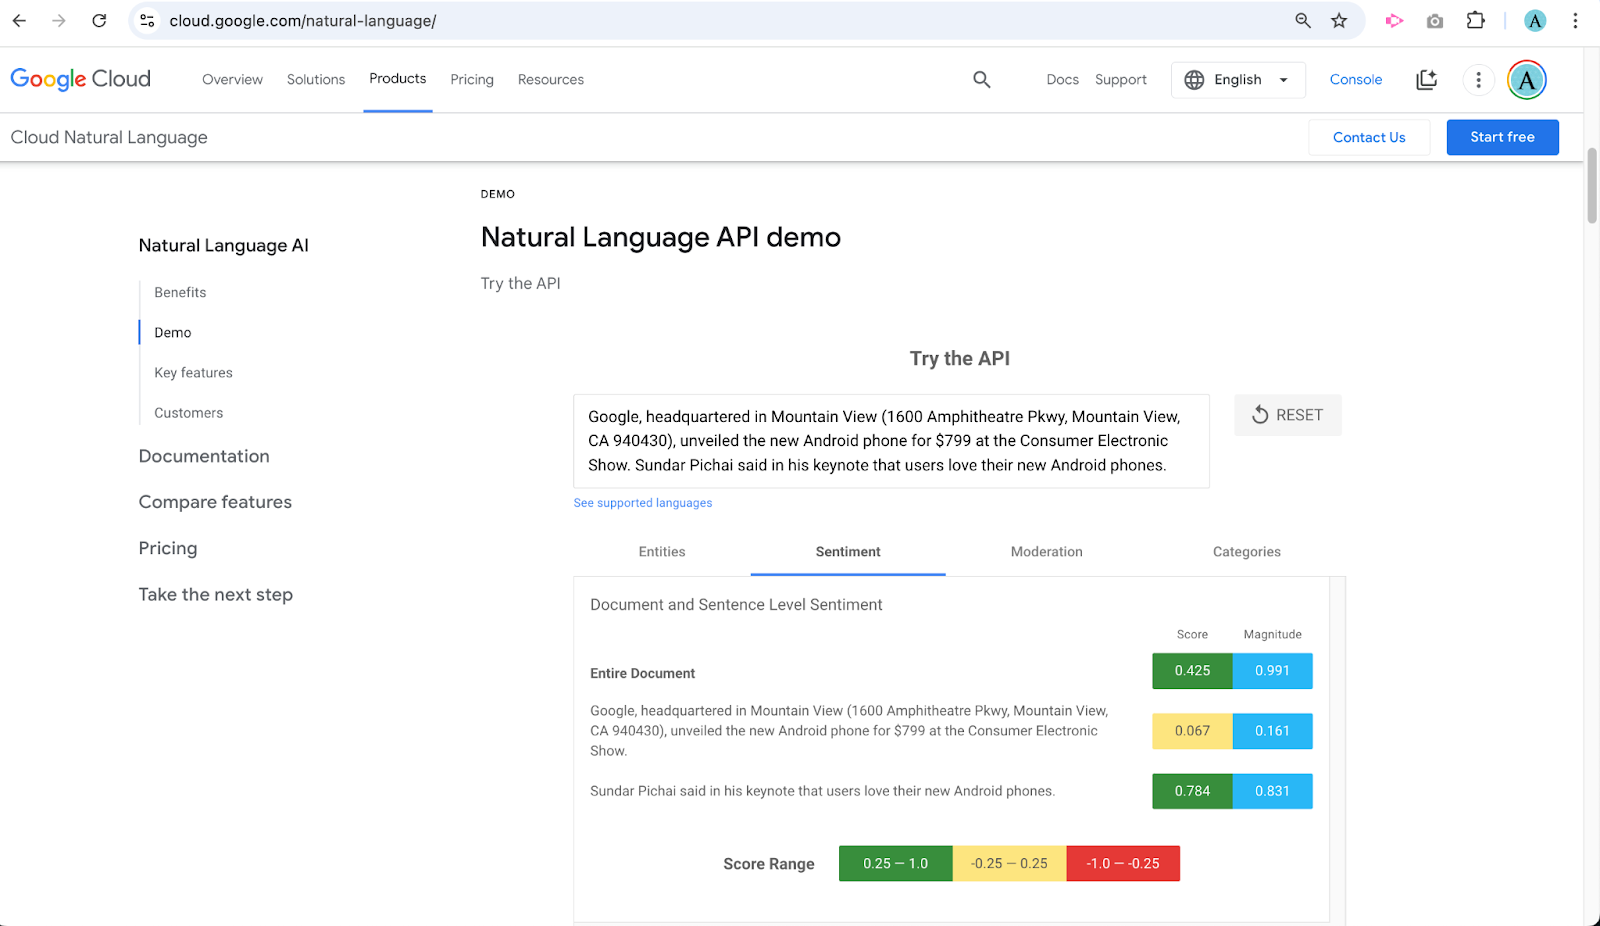
Task: Jump to Take the next step section
Action: (x=216, y=595)
